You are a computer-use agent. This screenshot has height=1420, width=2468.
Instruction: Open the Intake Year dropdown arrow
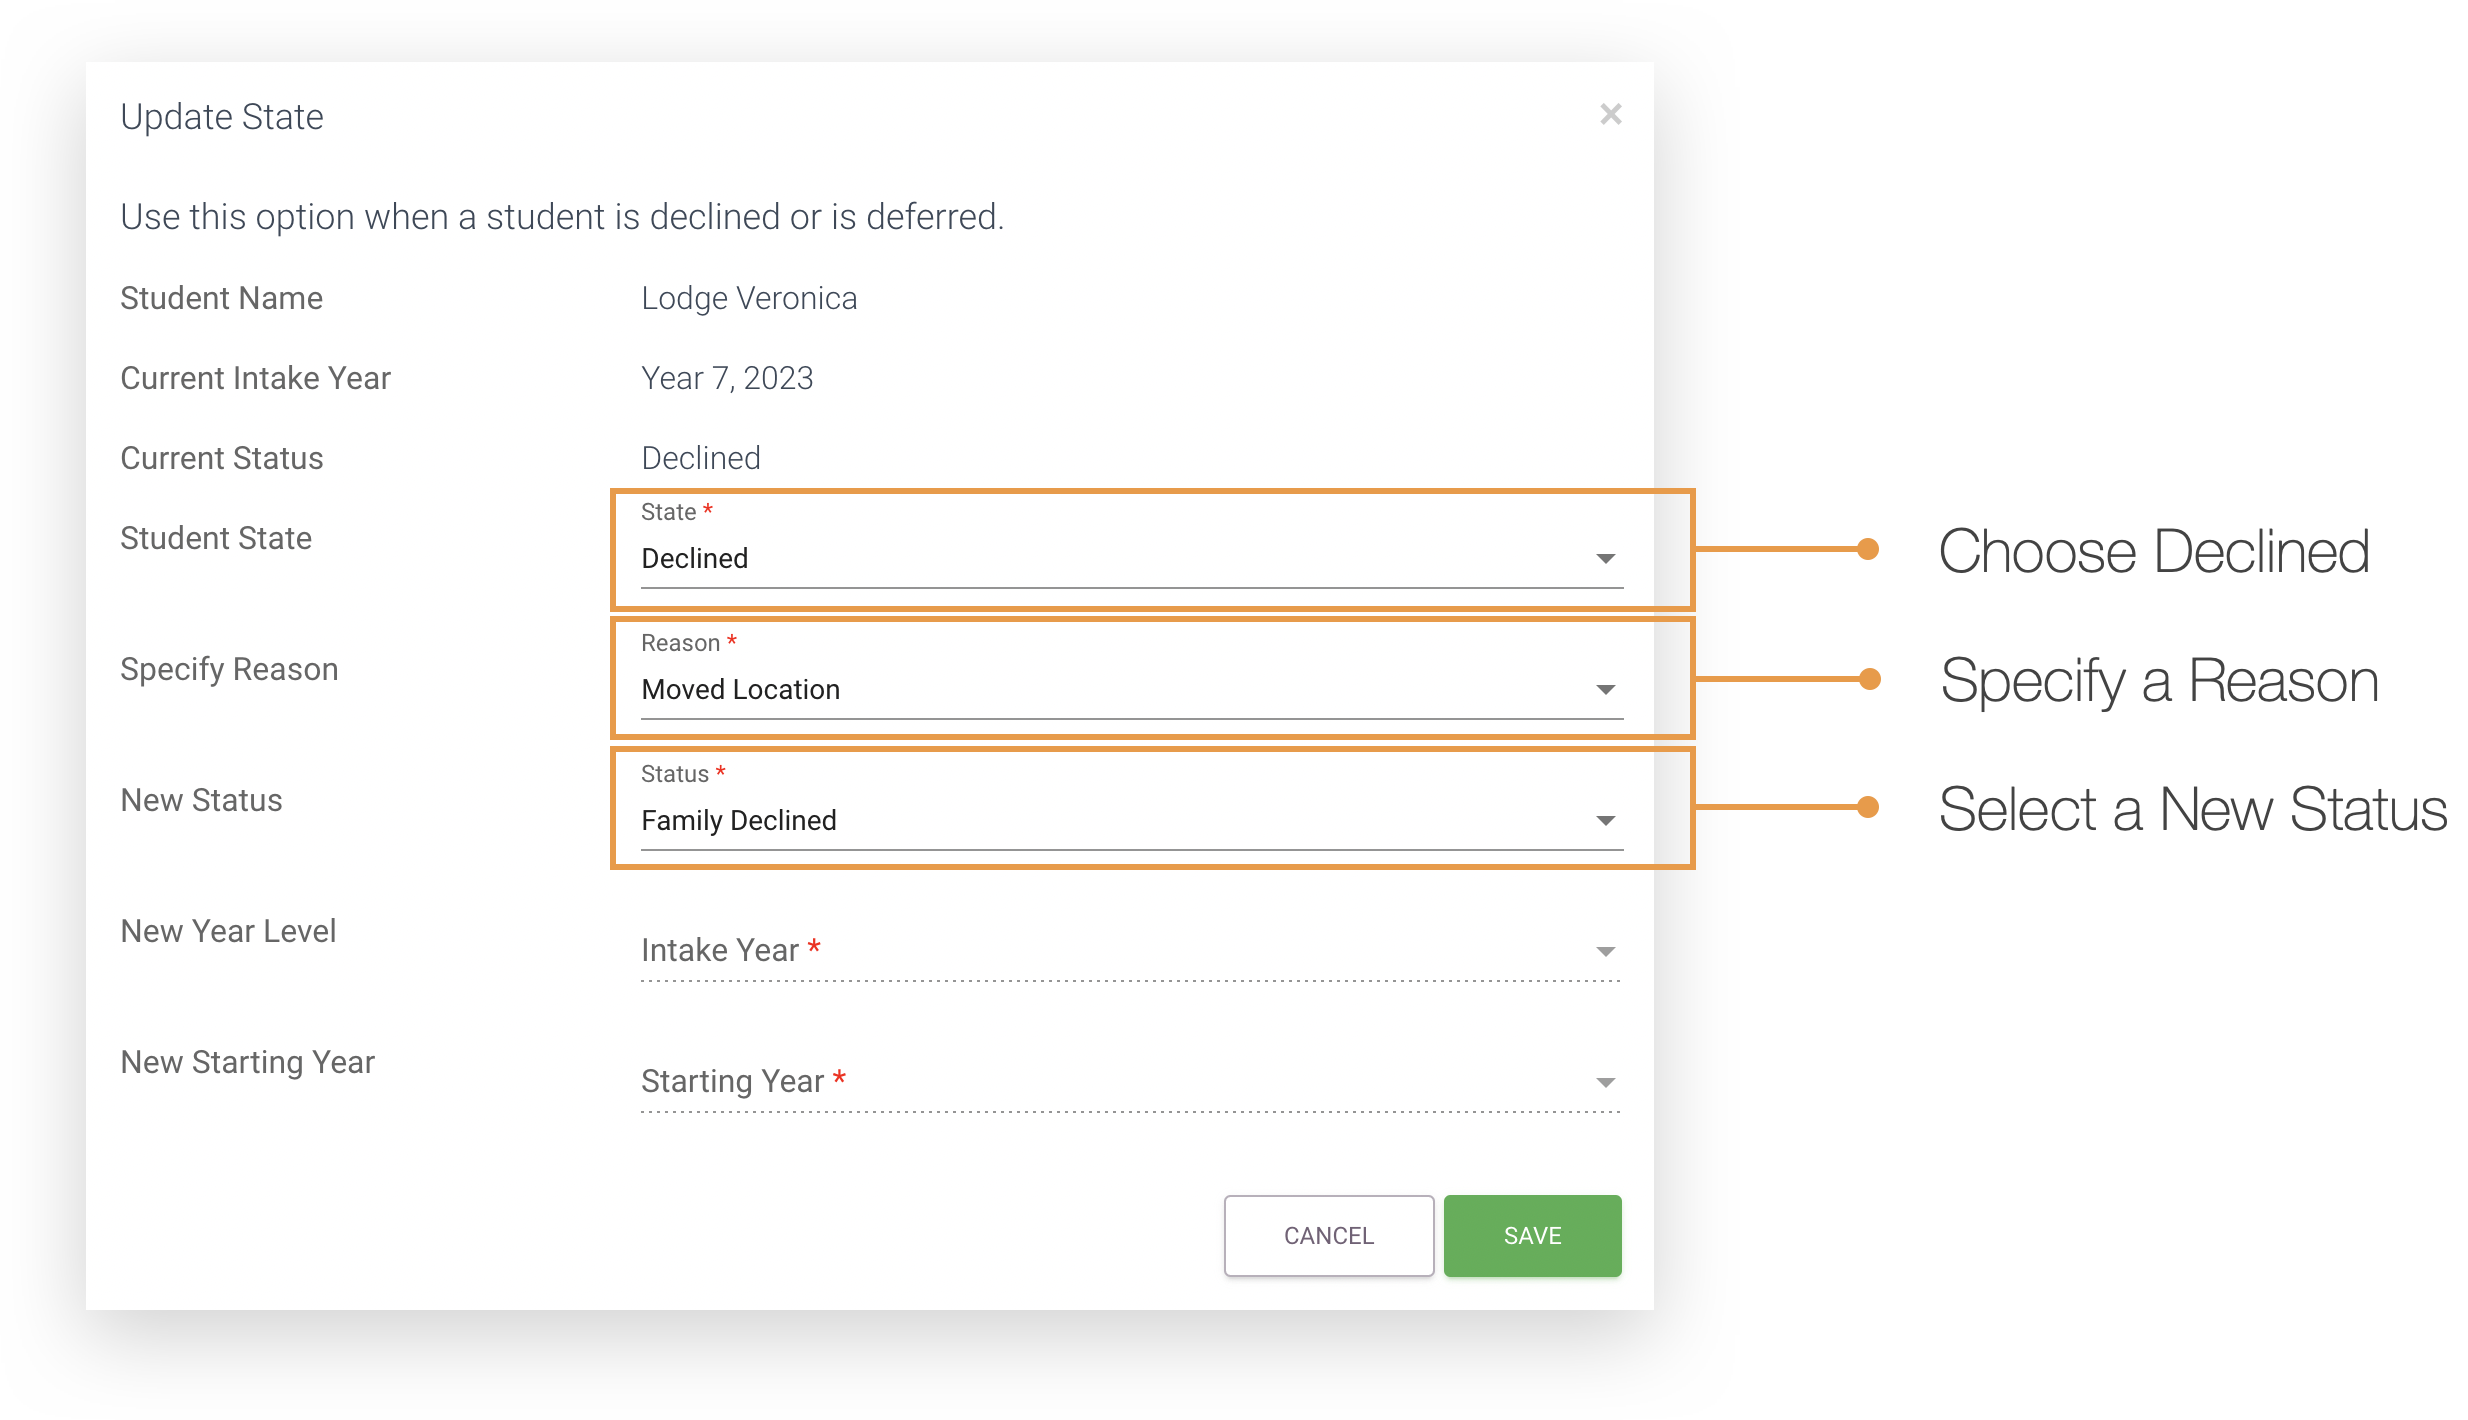(1605, 952)
